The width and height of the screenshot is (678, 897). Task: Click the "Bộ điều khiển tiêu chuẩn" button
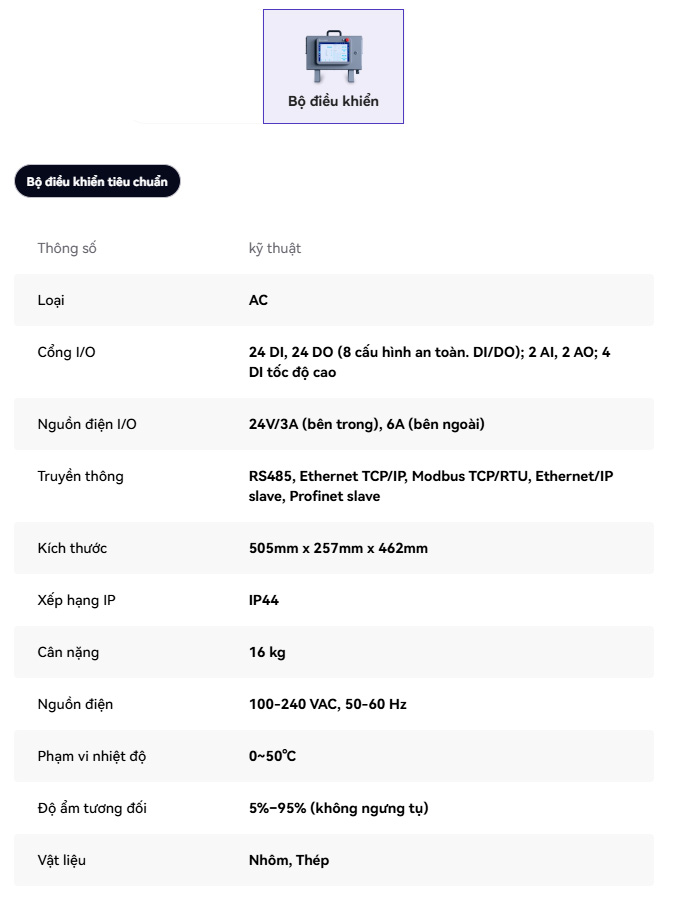tap(97, 181)
